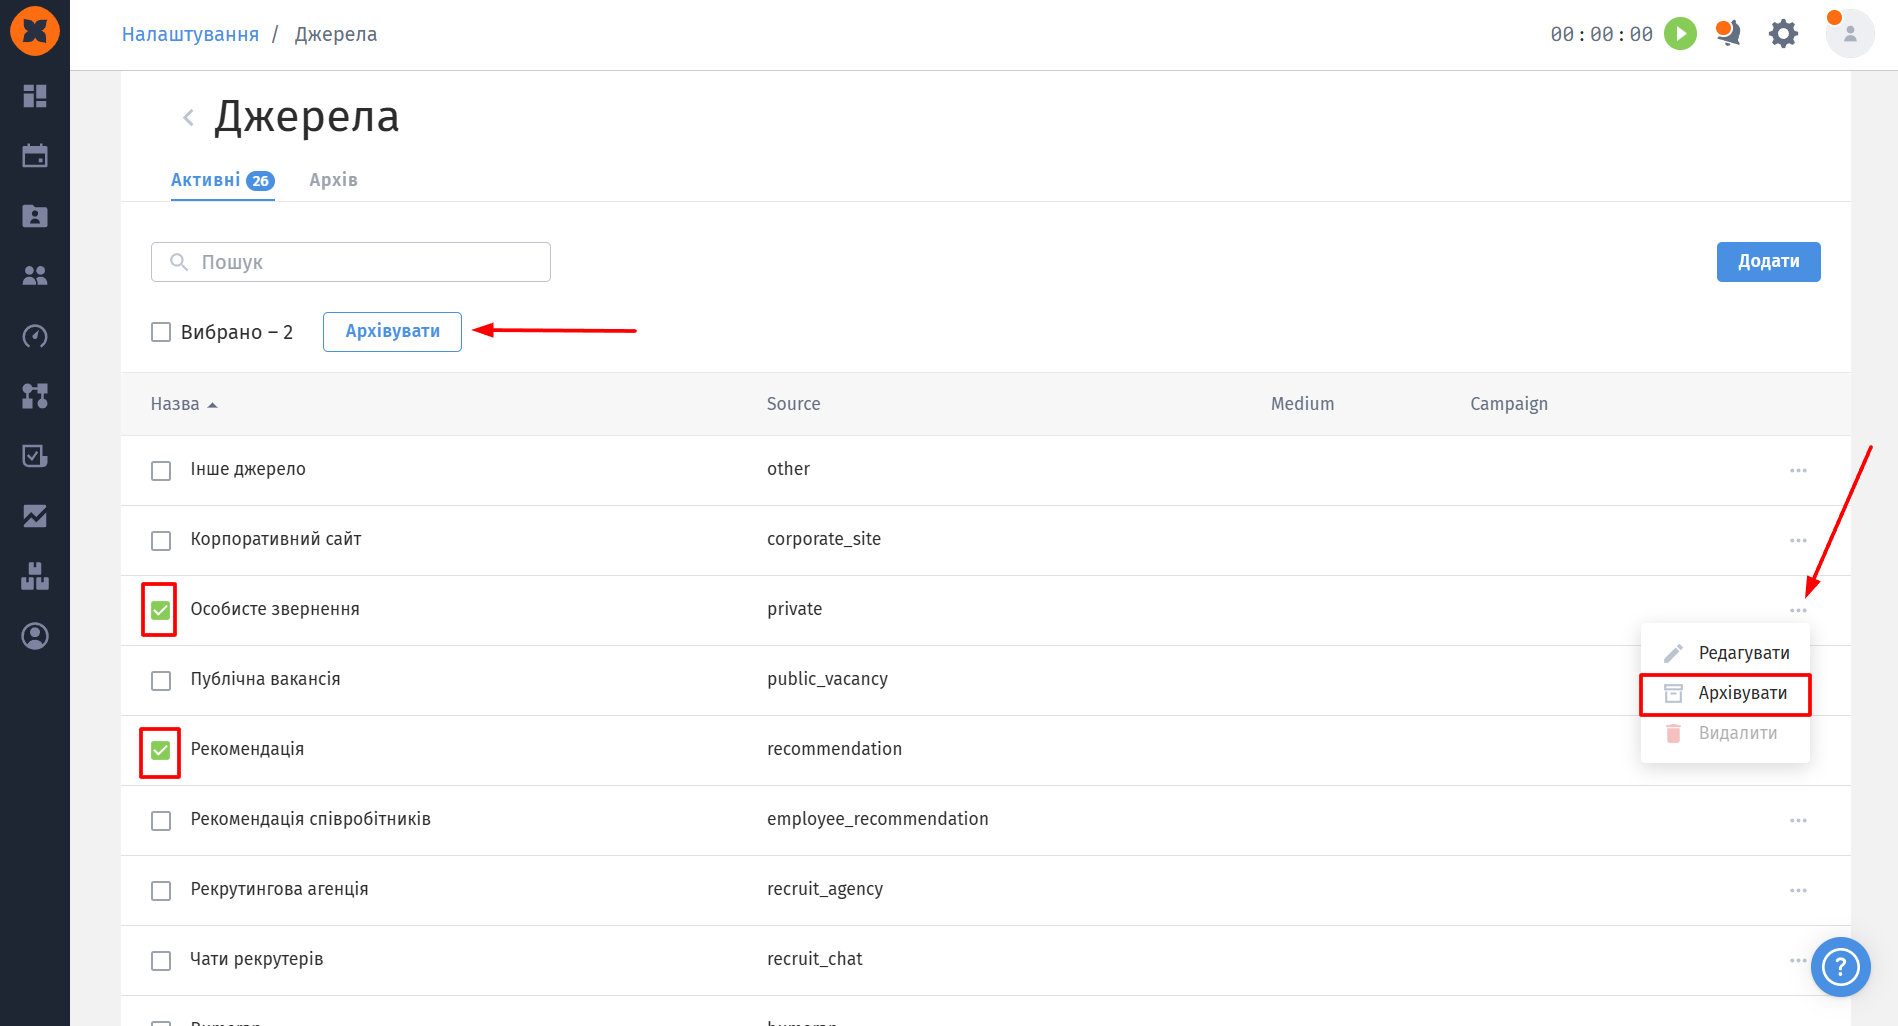Click the Архівувати button beside Вибрано

click(x=392, y=332)
